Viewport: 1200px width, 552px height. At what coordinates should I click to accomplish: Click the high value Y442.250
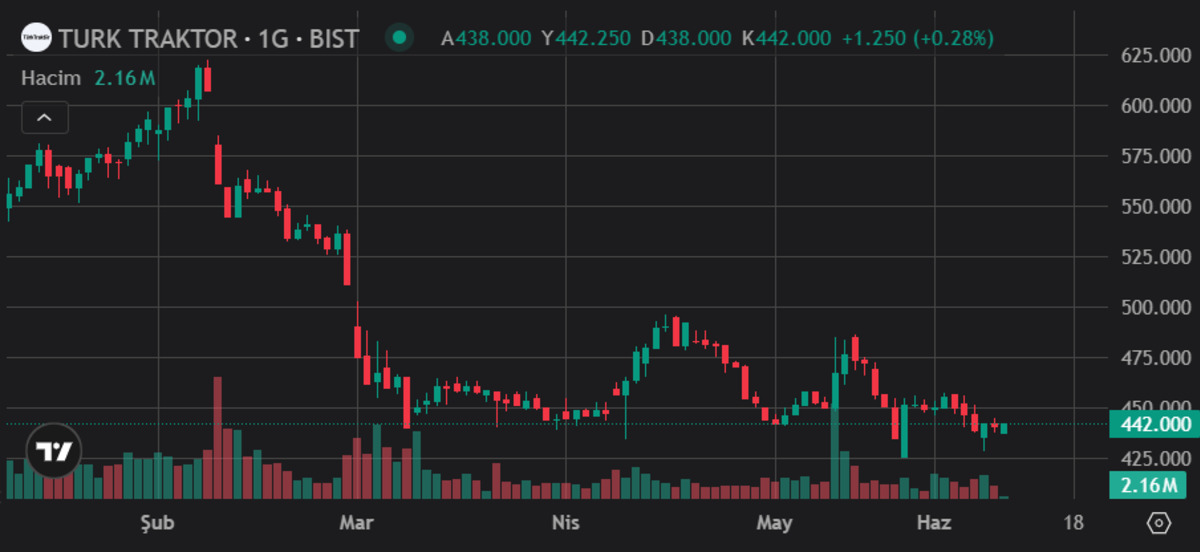pos(586,39)
